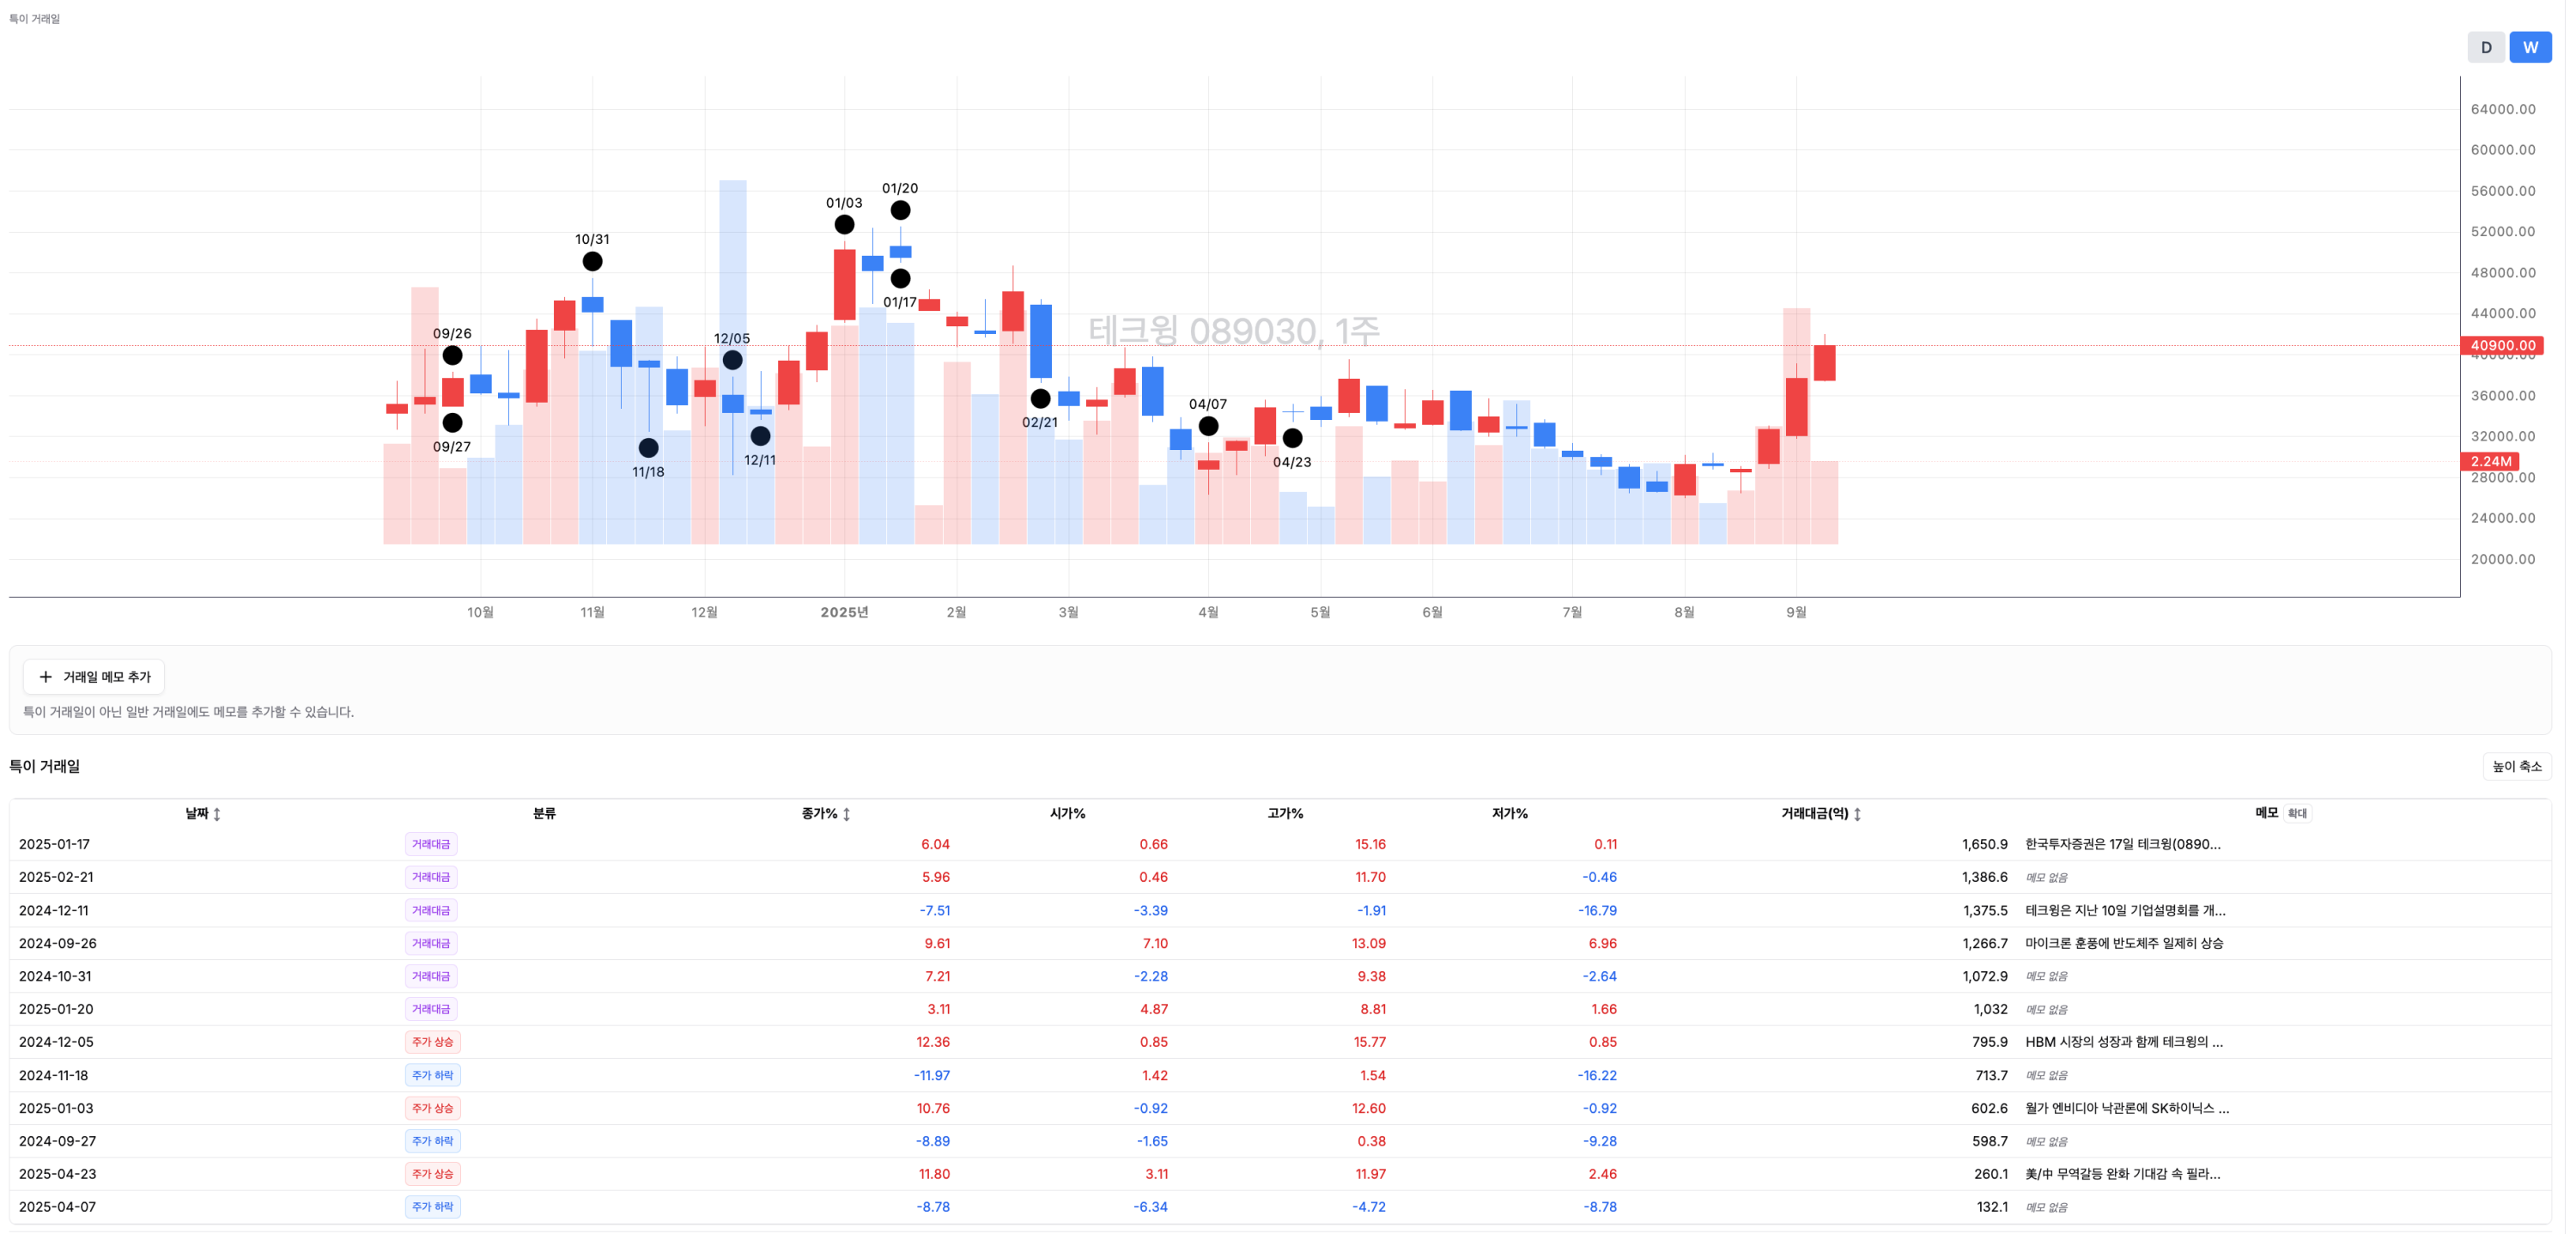Select the 01/03 chart marker
This screenshot has width=2576, height=1234.
pos(844,224)
